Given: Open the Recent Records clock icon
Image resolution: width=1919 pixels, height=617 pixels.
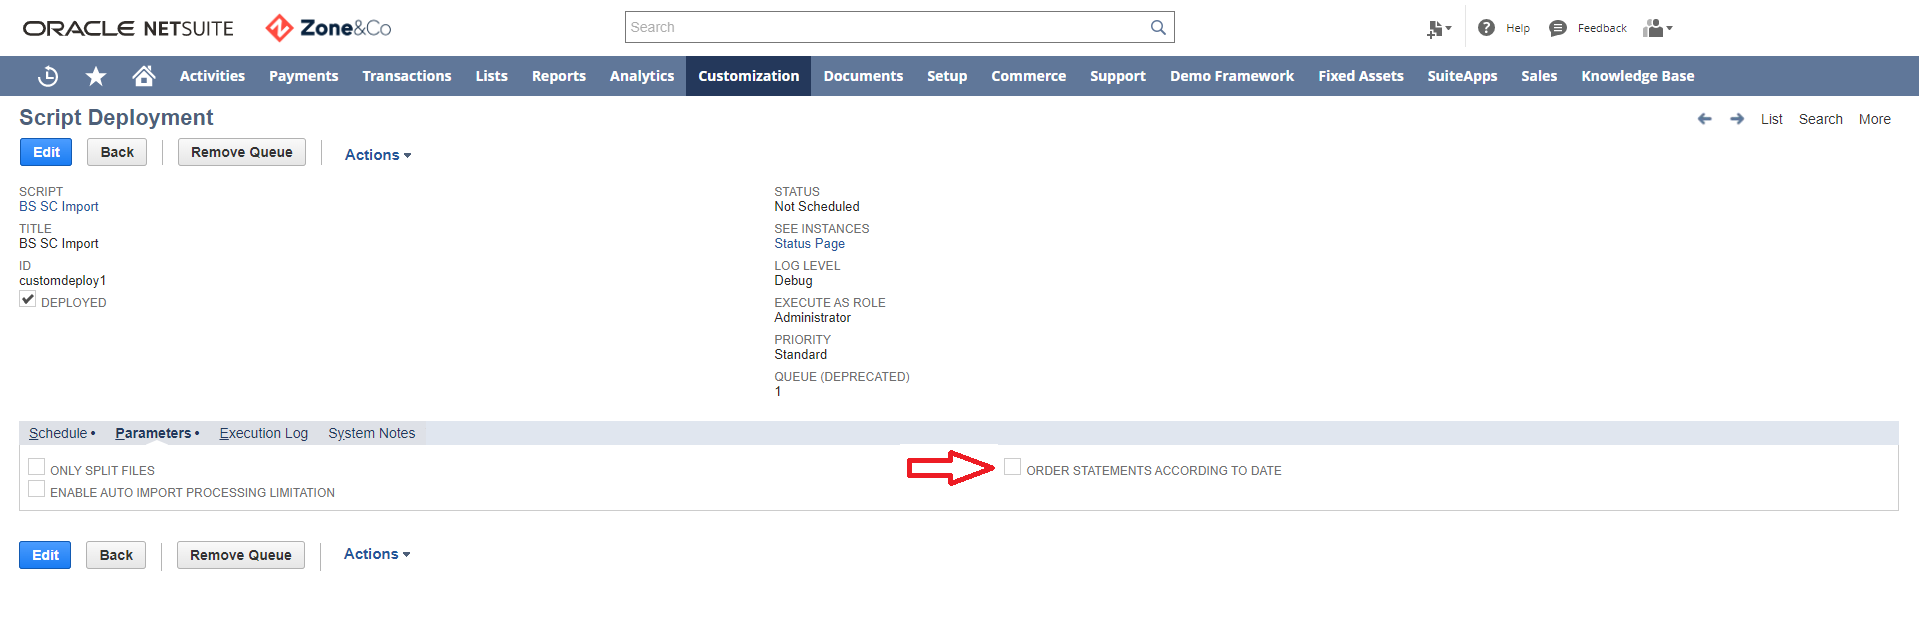Looking at the screenshot, I should pos(48,76).
